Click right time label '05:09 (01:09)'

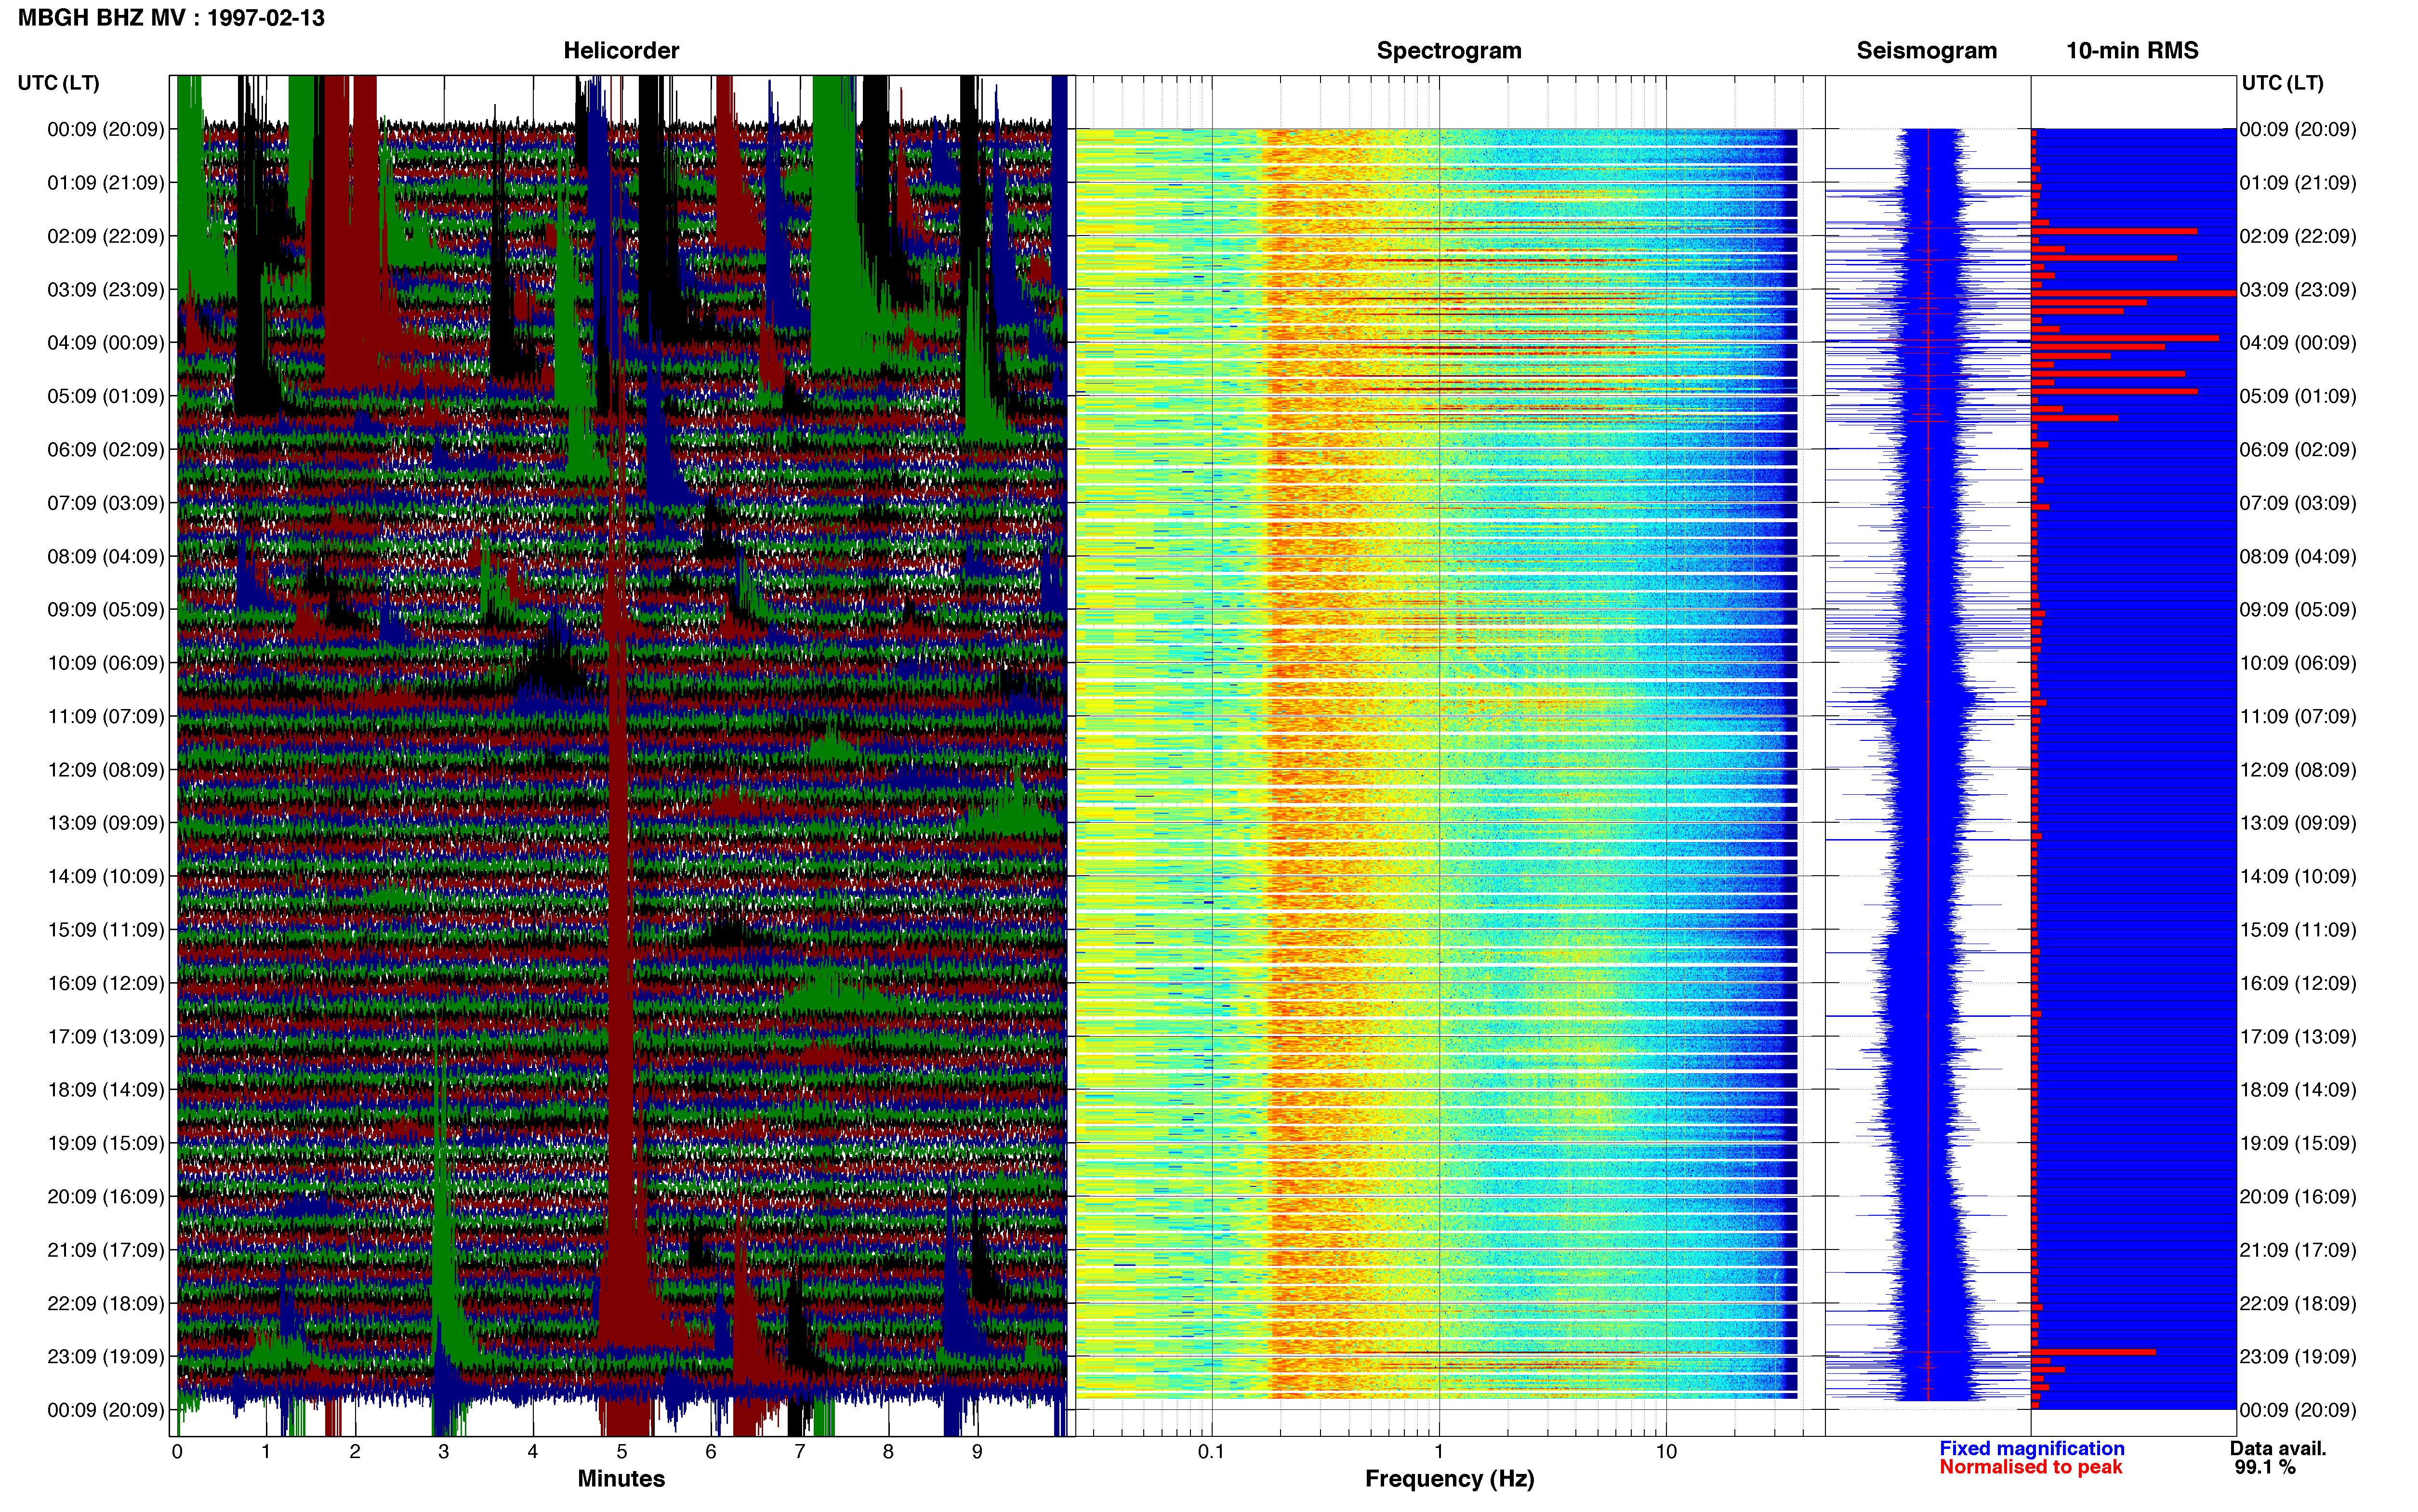pos(2298,396)
